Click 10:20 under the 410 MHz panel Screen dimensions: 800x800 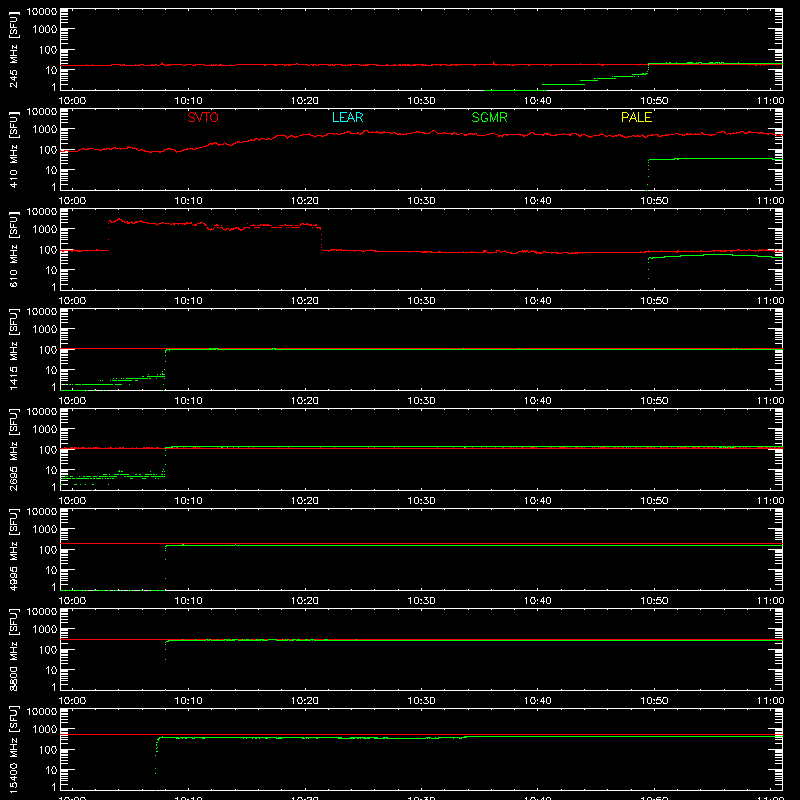pos(305,201)
